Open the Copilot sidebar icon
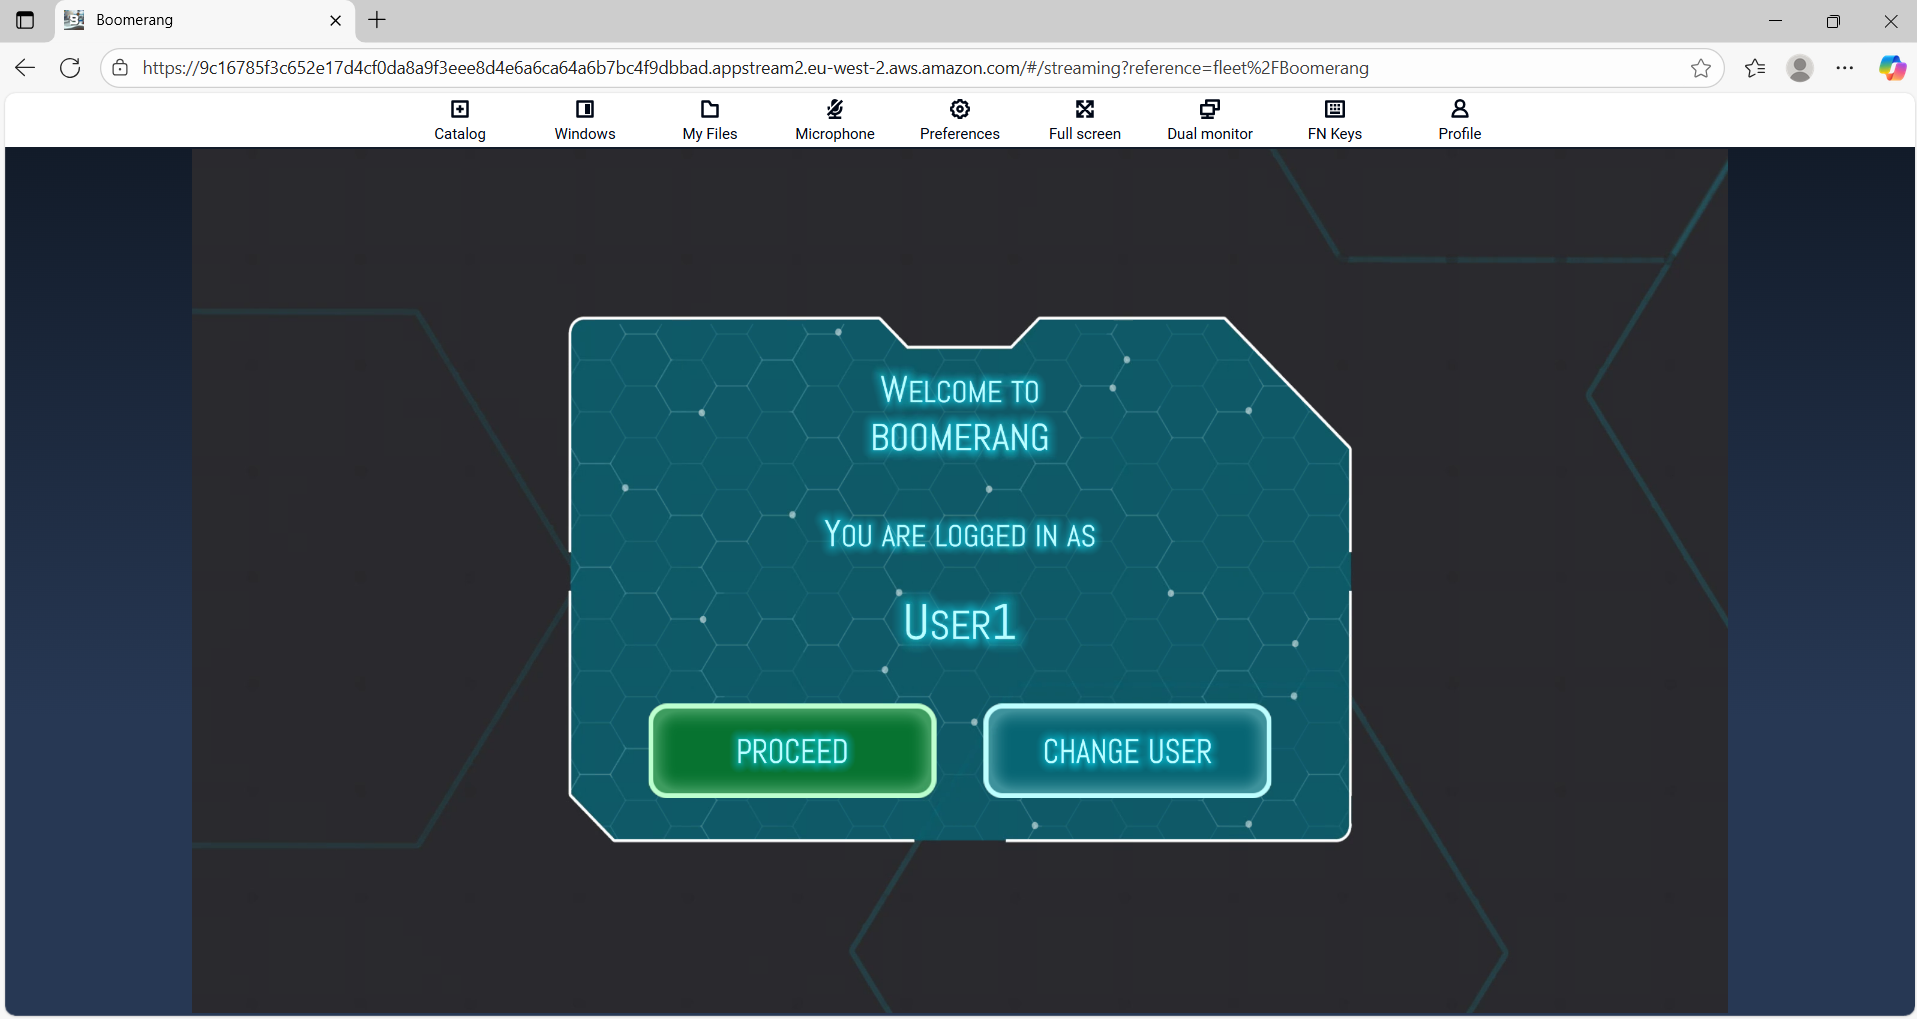1917x1019 pixels. [1892, 68]
